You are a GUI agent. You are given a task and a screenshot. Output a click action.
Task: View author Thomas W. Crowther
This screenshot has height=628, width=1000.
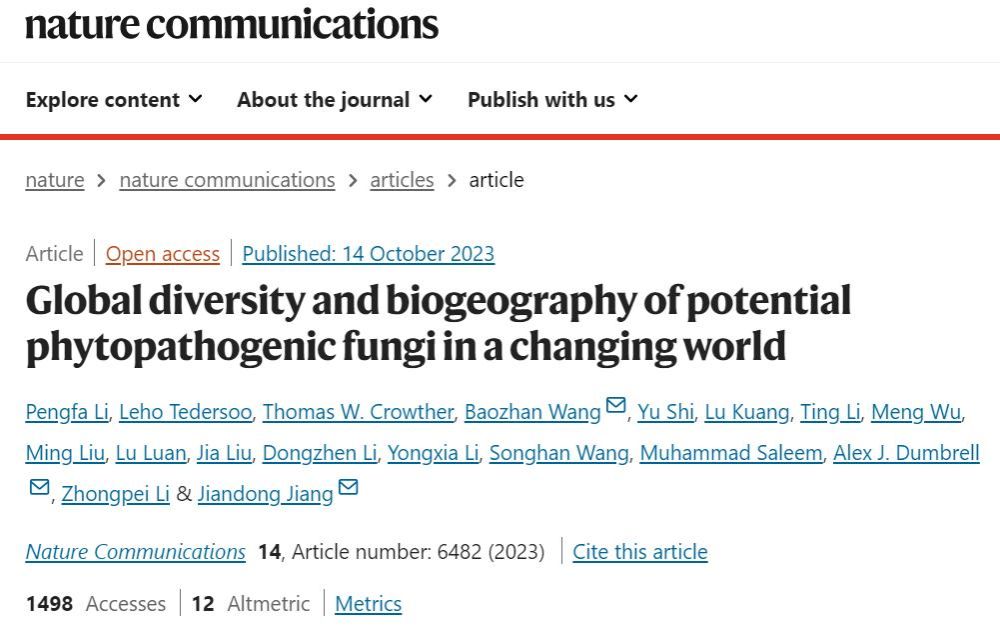click(358, 412)
